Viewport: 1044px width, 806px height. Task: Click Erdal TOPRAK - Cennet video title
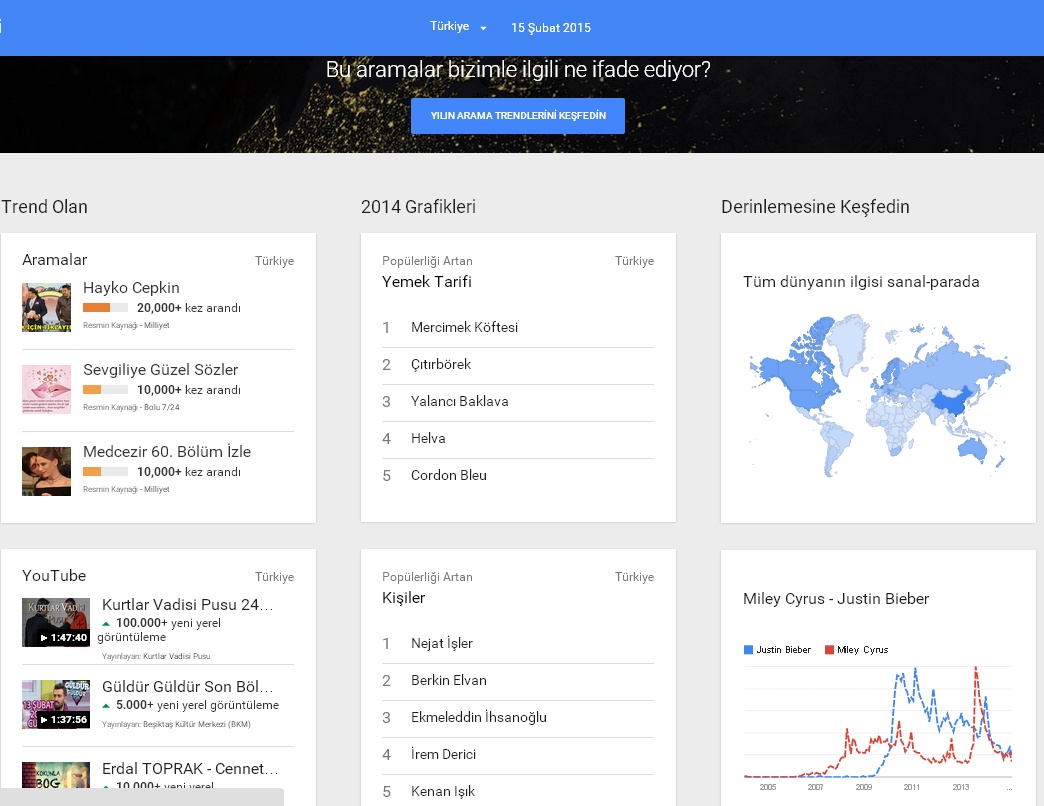(187, 769)
